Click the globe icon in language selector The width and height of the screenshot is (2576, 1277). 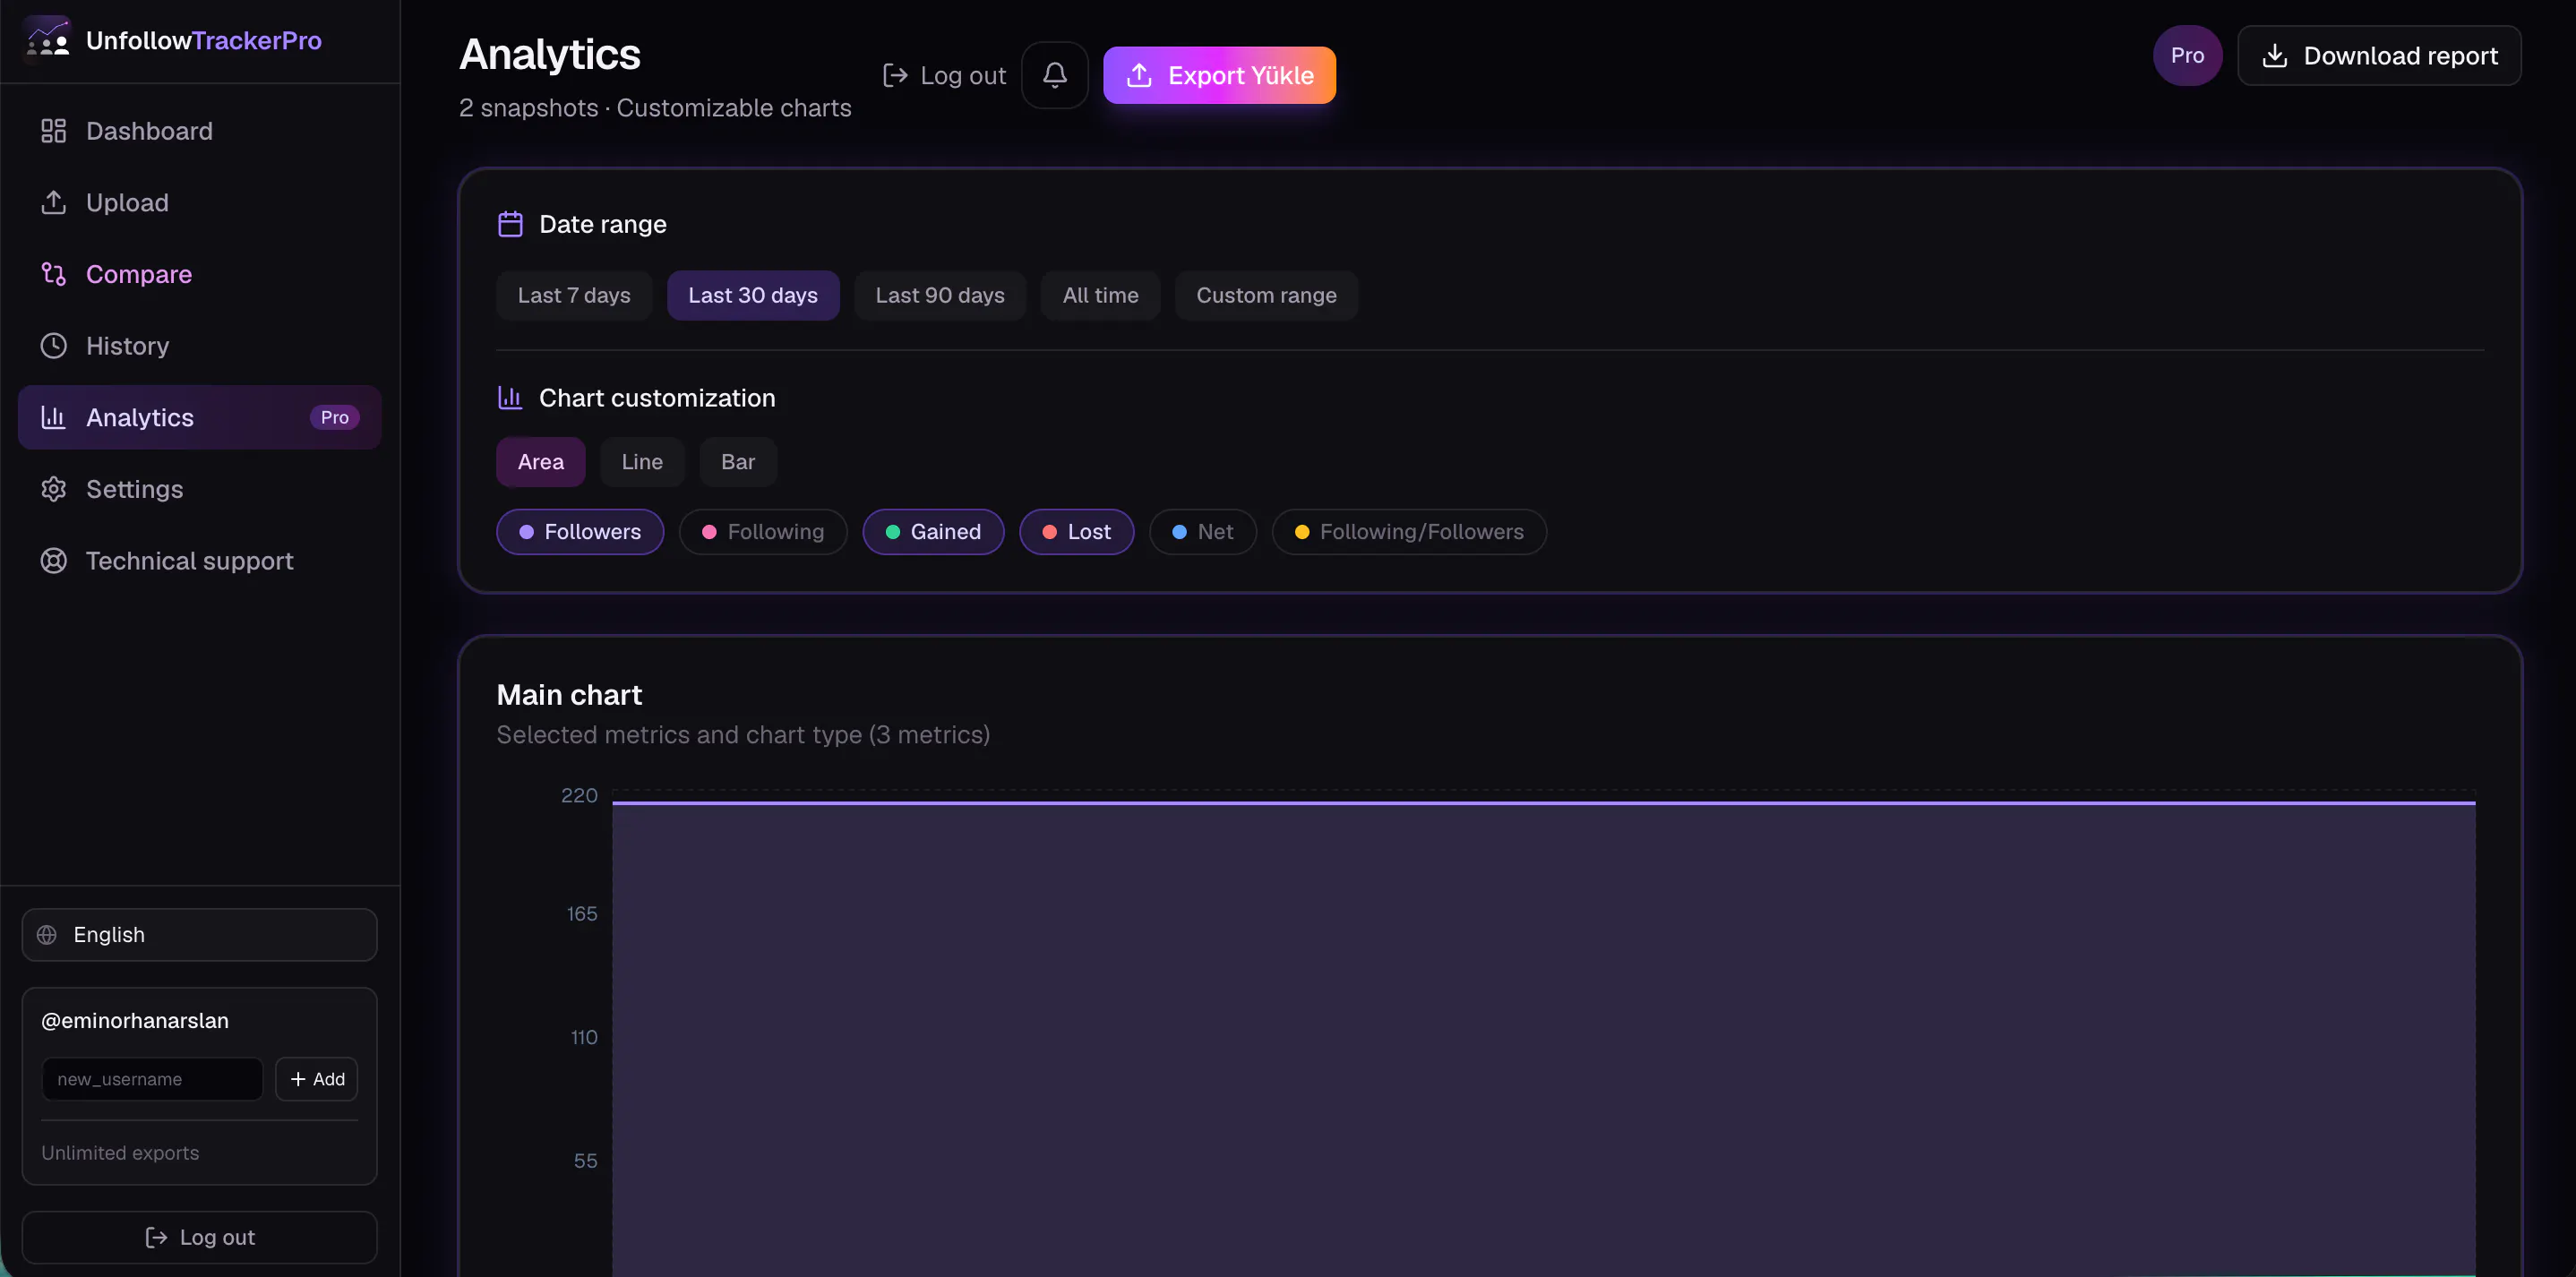coord(47,935)
